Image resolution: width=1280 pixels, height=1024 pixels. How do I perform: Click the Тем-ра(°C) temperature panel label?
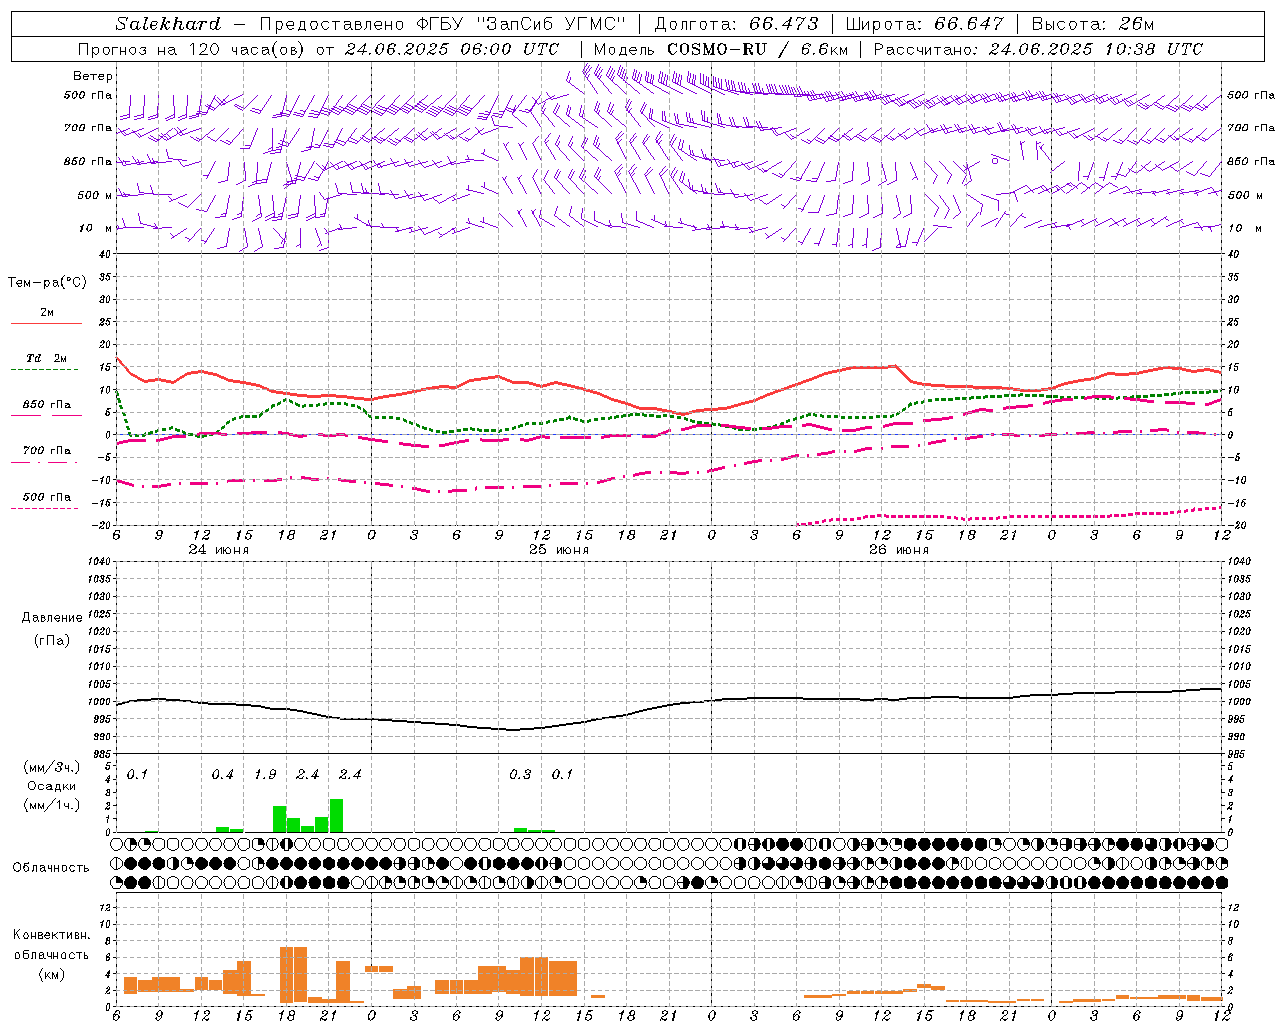[47, 283]
